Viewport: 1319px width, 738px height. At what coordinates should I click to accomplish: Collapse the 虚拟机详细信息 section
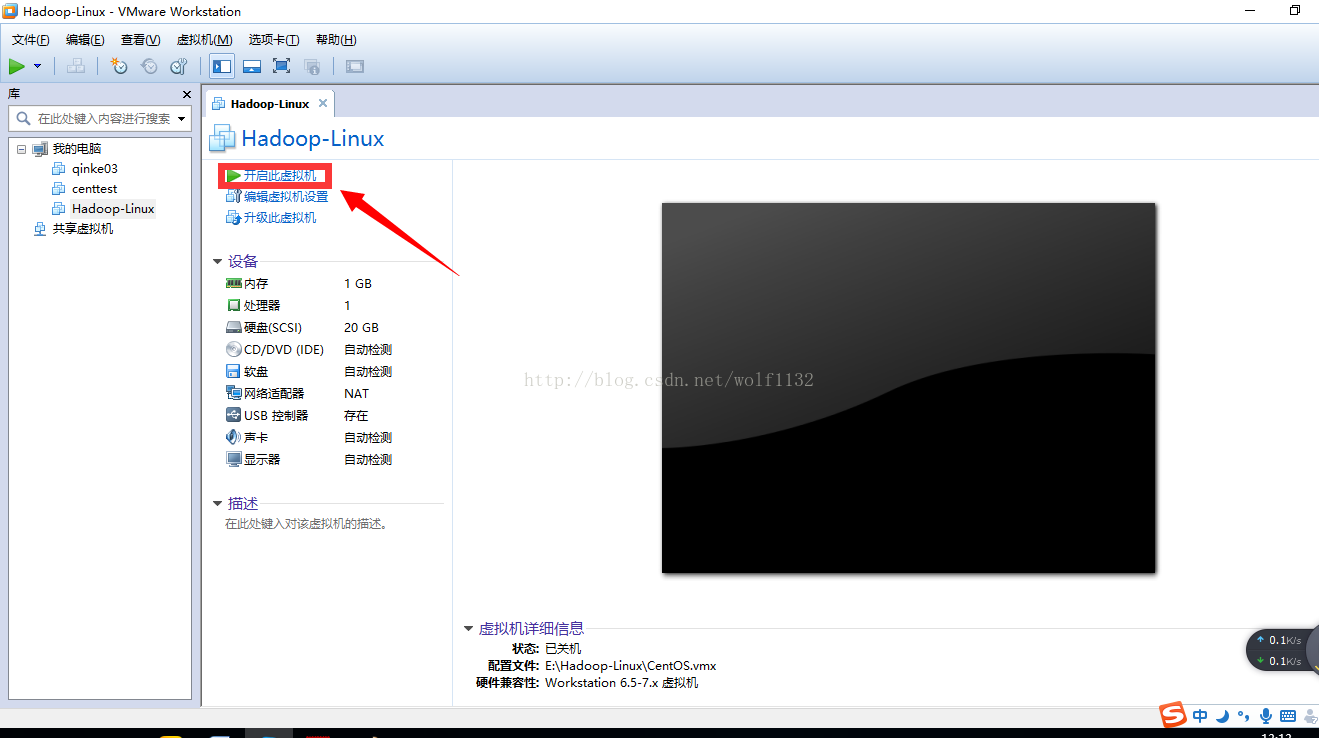coord(468,629)
